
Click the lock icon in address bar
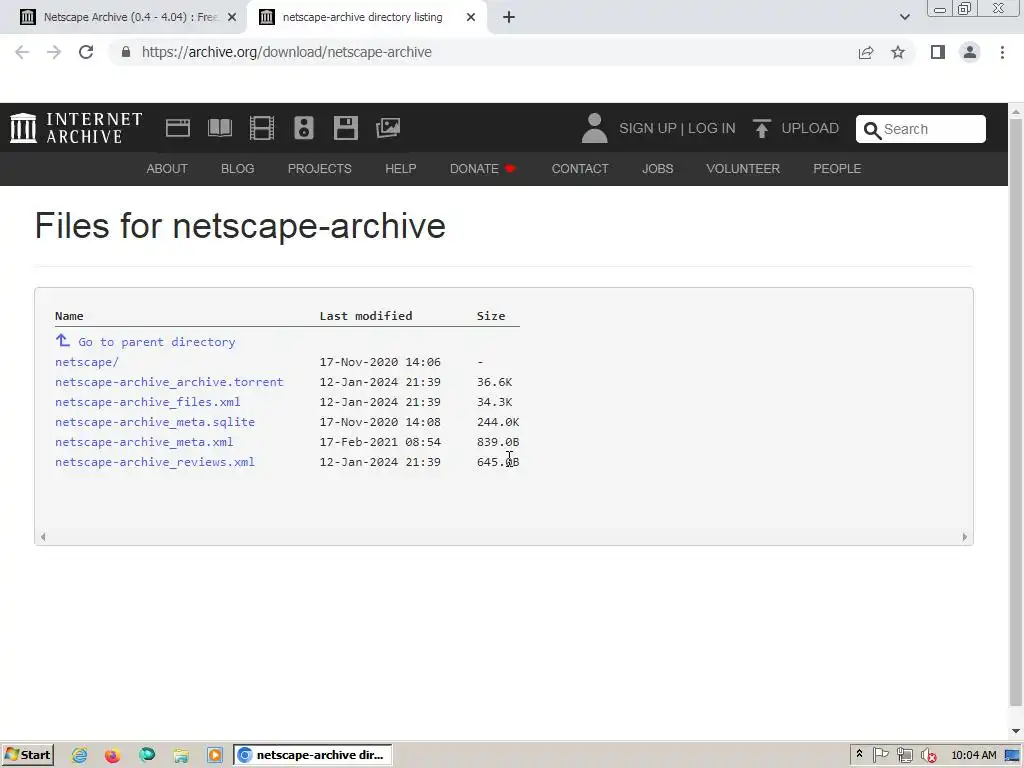click(126, 52)
